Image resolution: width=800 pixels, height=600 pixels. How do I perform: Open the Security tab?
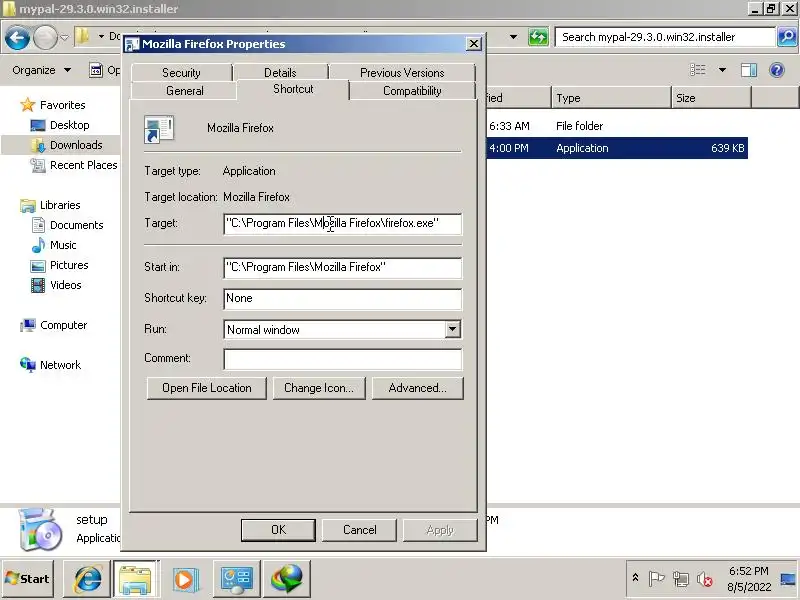click(x=181, y=72)
